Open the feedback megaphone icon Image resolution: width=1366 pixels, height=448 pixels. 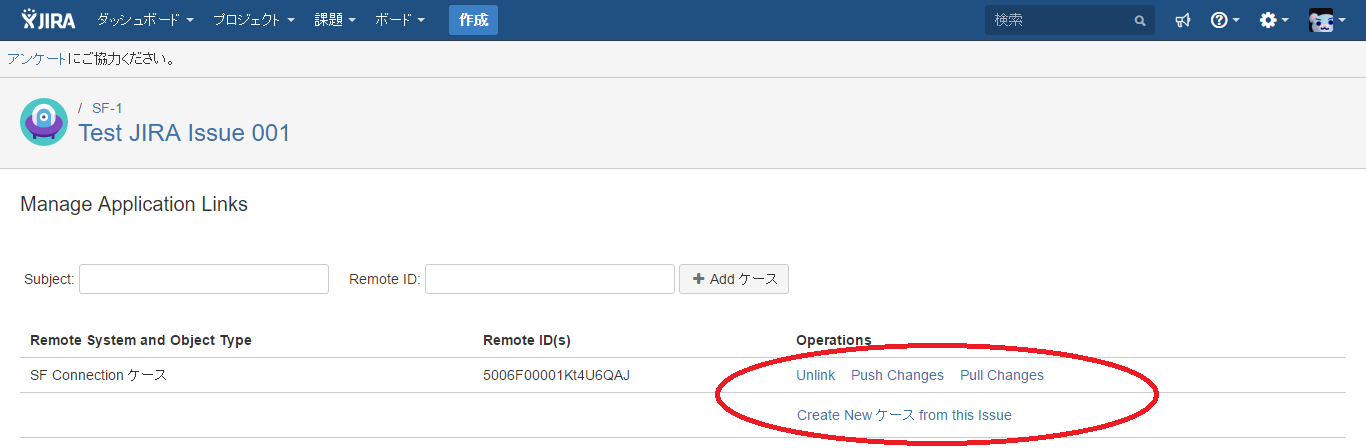(1183, 20)
